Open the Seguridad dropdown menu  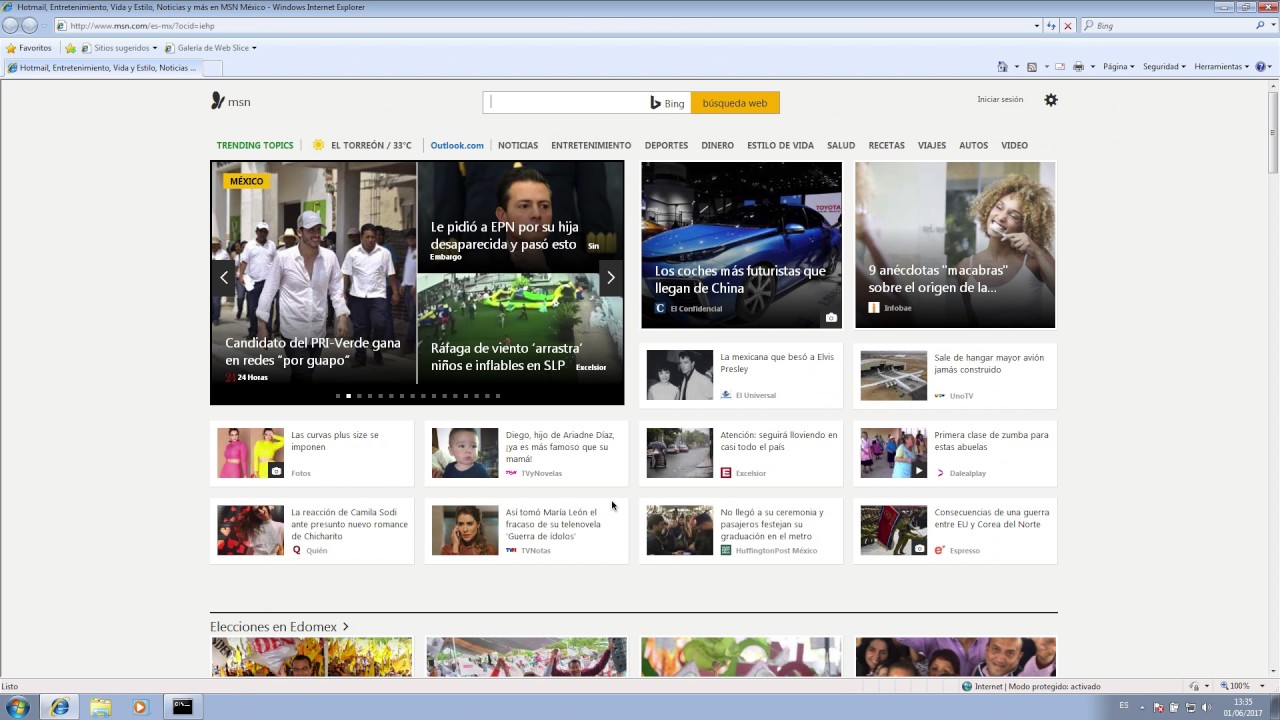tap(1164, 67)
